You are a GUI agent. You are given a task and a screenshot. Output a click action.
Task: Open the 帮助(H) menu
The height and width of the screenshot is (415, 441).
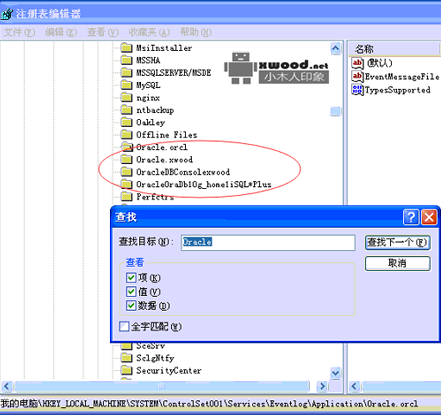(x=196, y=32)
